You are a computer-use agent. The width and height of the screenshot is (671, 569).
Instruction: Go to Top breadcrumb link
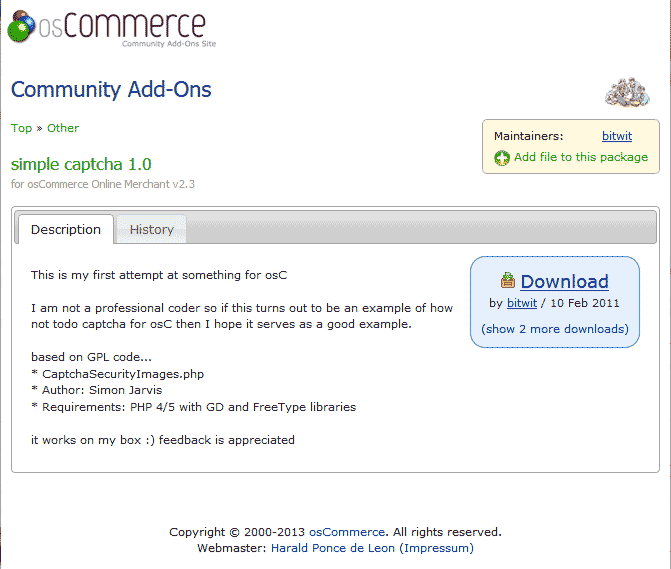pyautogui.click(x=21, y=128)
